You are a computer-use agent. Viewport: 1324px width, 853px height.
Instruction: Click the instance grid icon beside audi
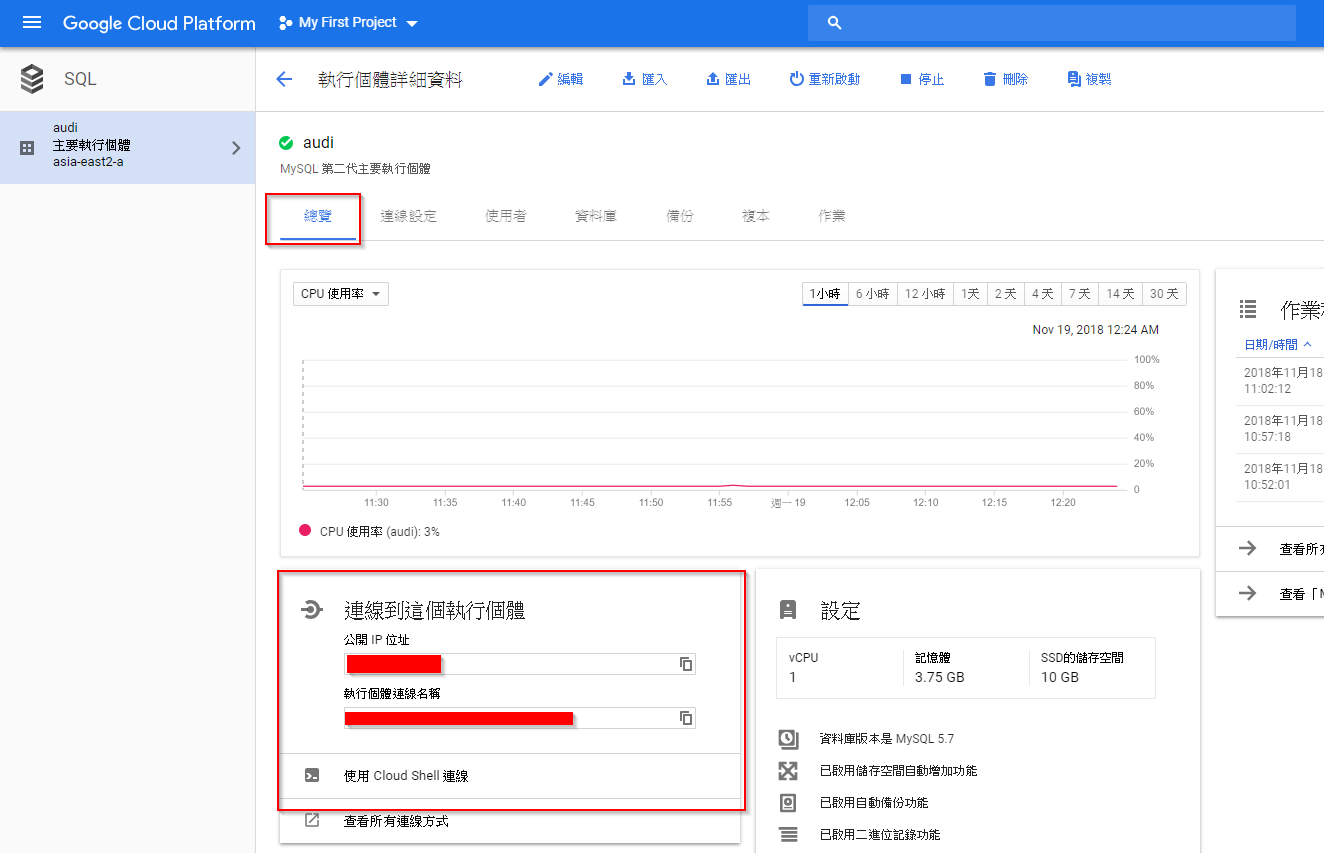pos(27,148)
